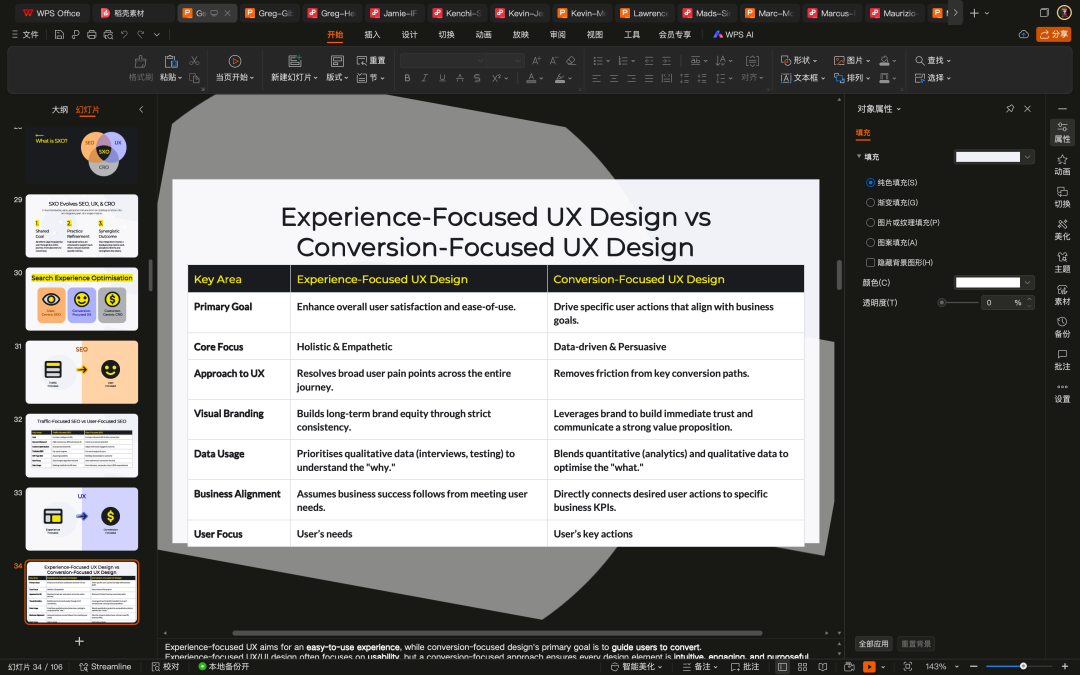Screen dimensions: 1080x675
Task: Select slide 32 thumbnail Traffic-Focused SEO
Action: 82,445
